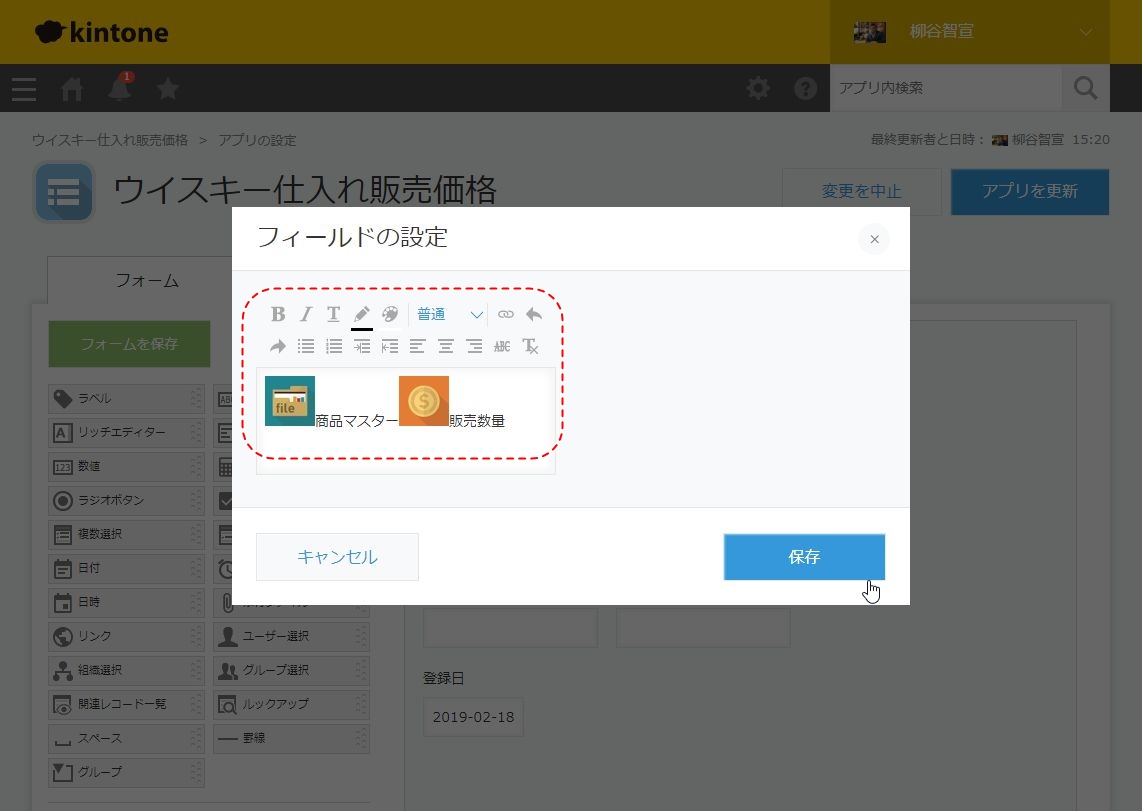Align text left
The width and height of the screenshot is (1142, 811).
(417, 346)
